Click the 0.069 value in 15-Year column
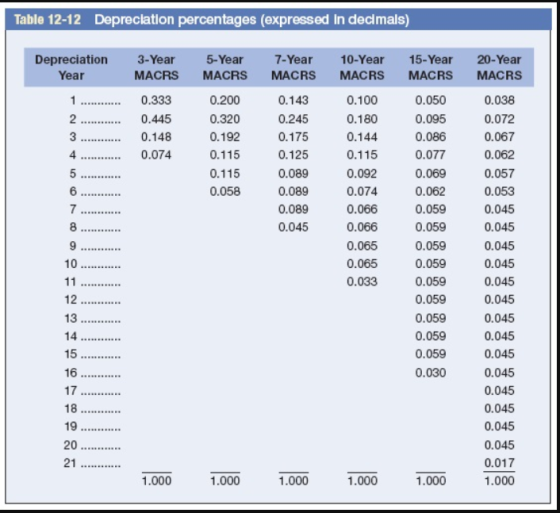Viewport: 560px width, 513px height. click(x=430, y=174)
